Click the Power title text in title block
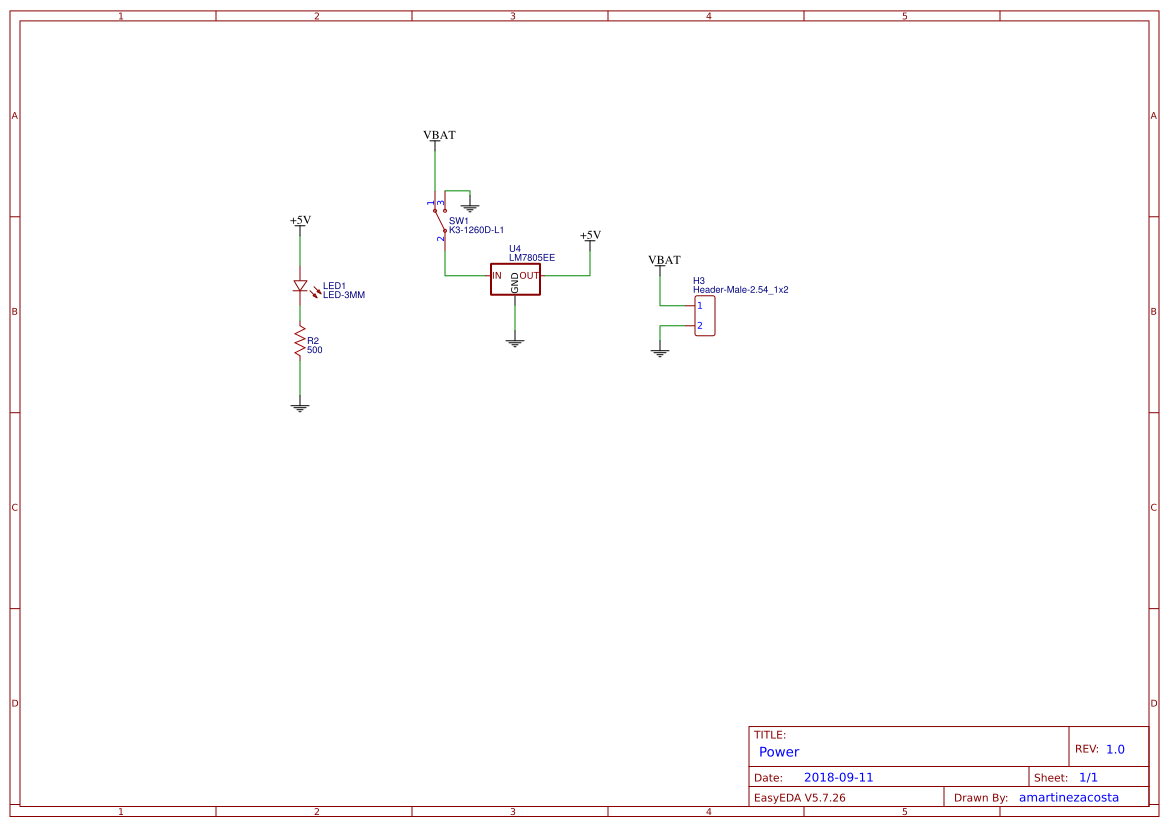1169x827 pixels. (x=779, y=751)
